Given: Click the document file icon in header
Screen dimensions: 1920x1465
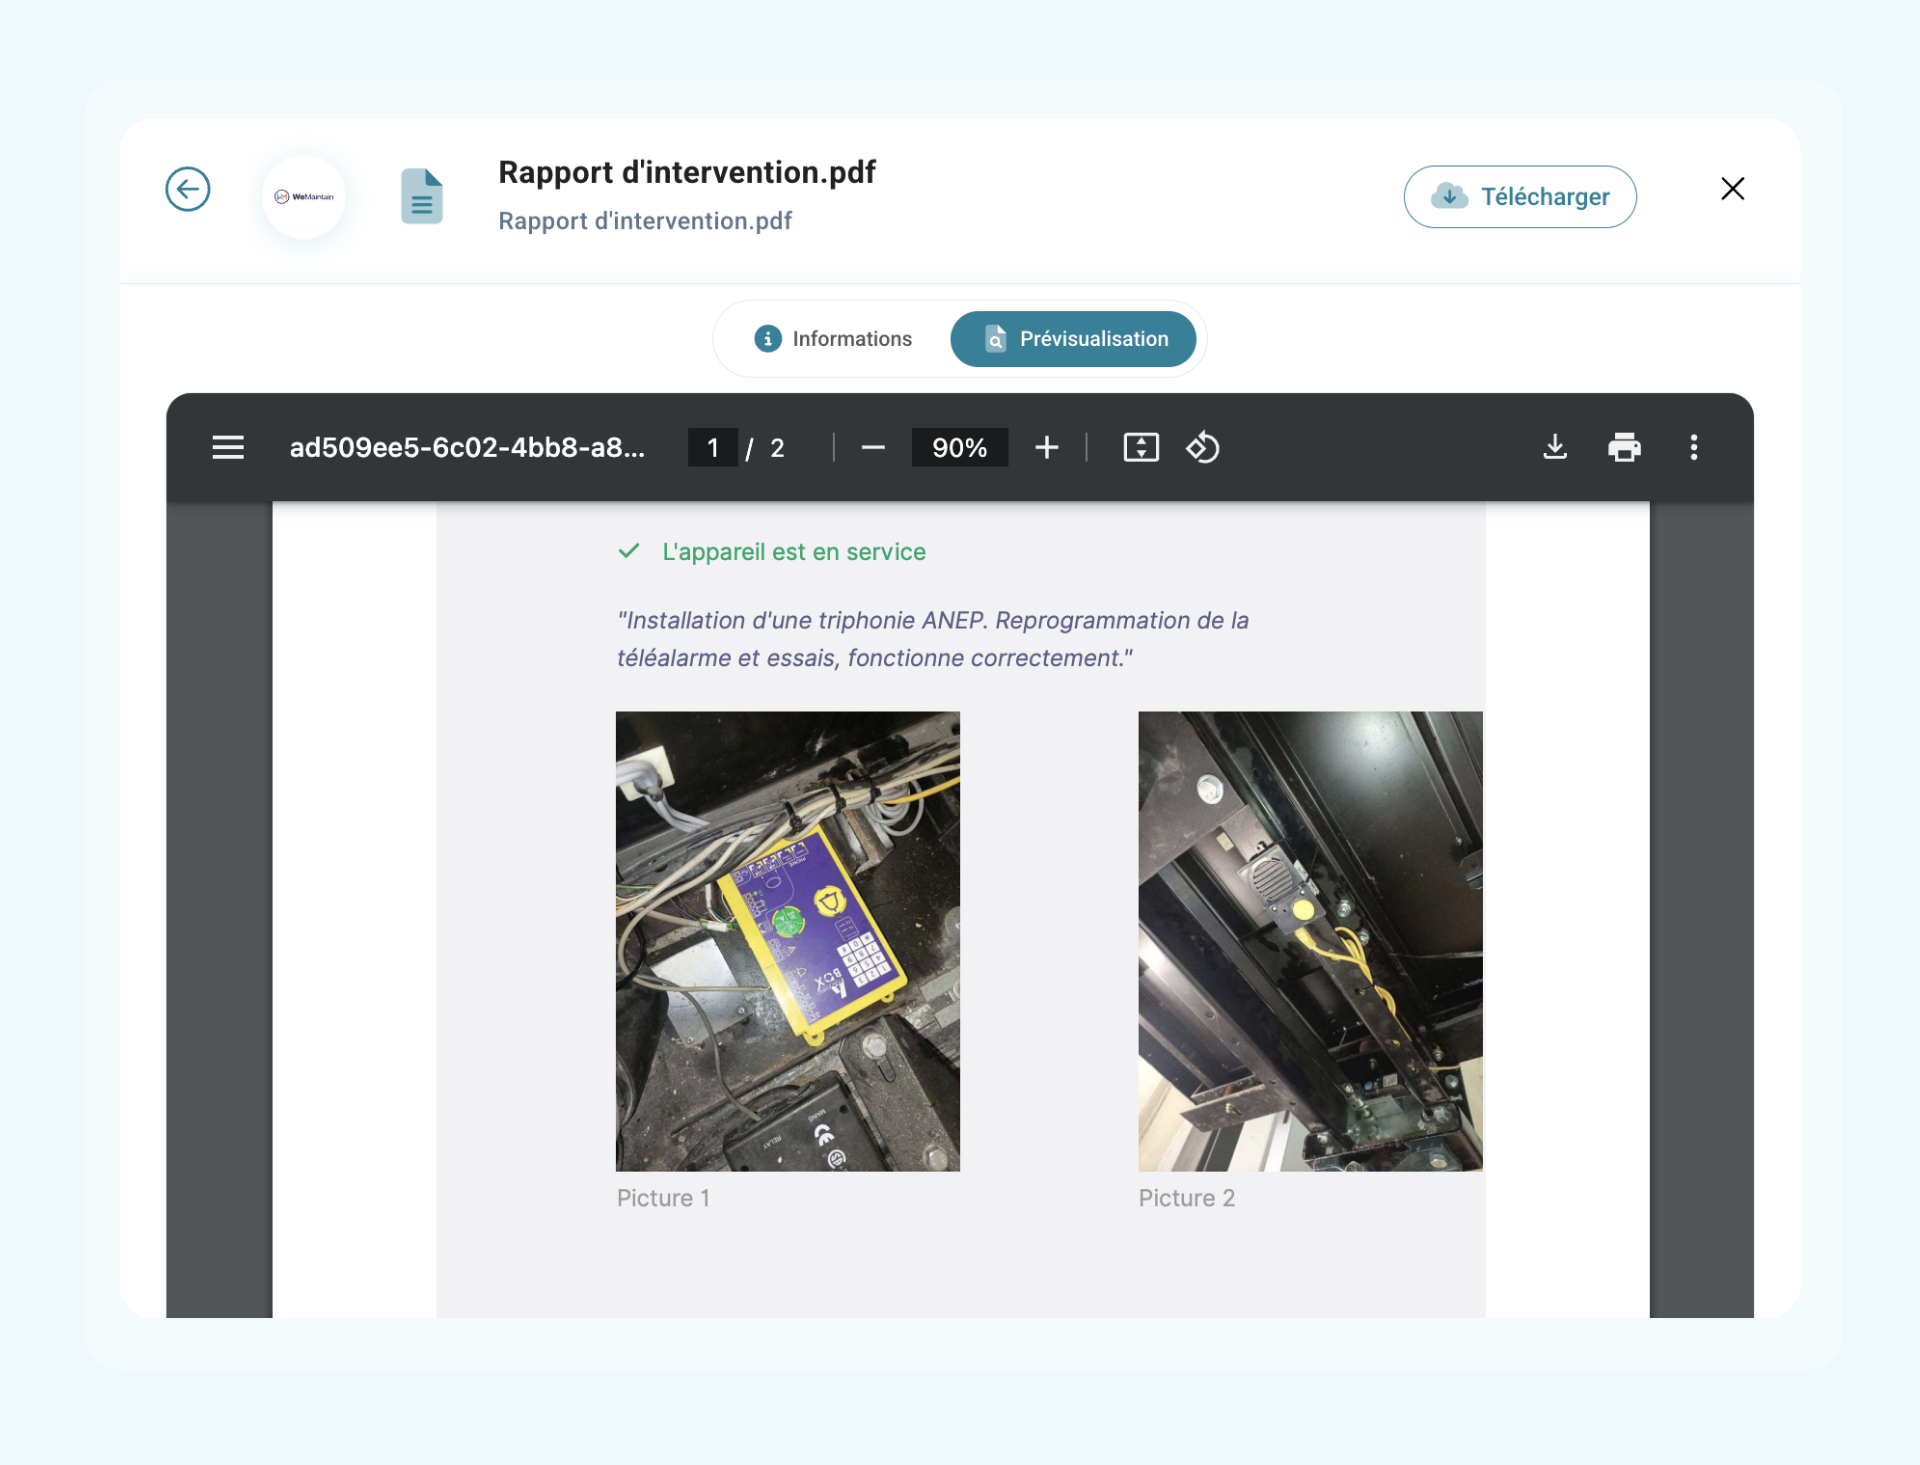Looking at the screenshot, I should [422, 196].
